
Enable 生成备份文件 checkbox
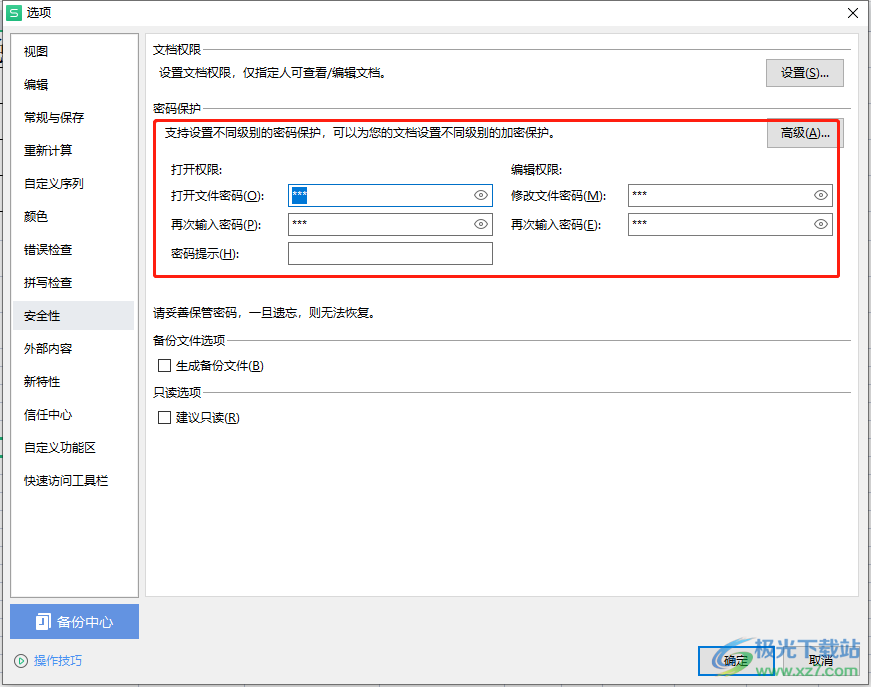click(164, 365)
